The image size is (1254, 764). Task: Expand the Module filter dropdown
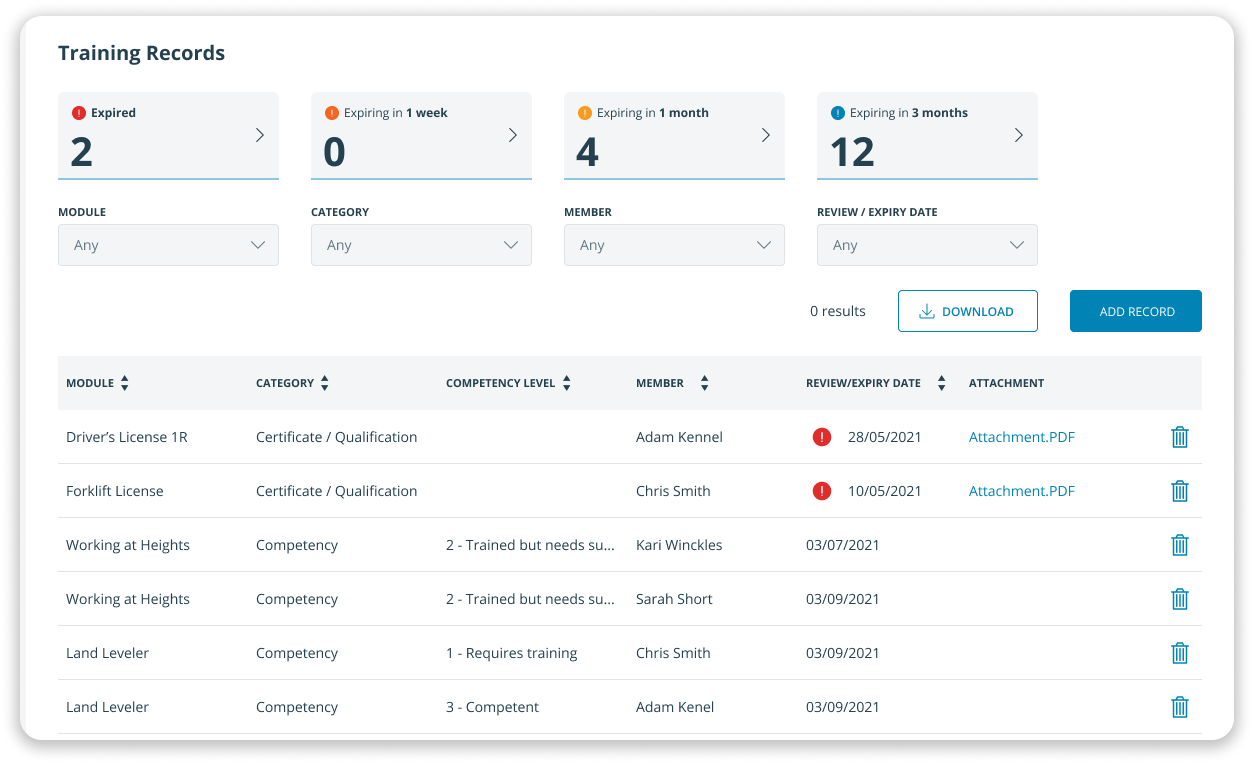(168, 245)
